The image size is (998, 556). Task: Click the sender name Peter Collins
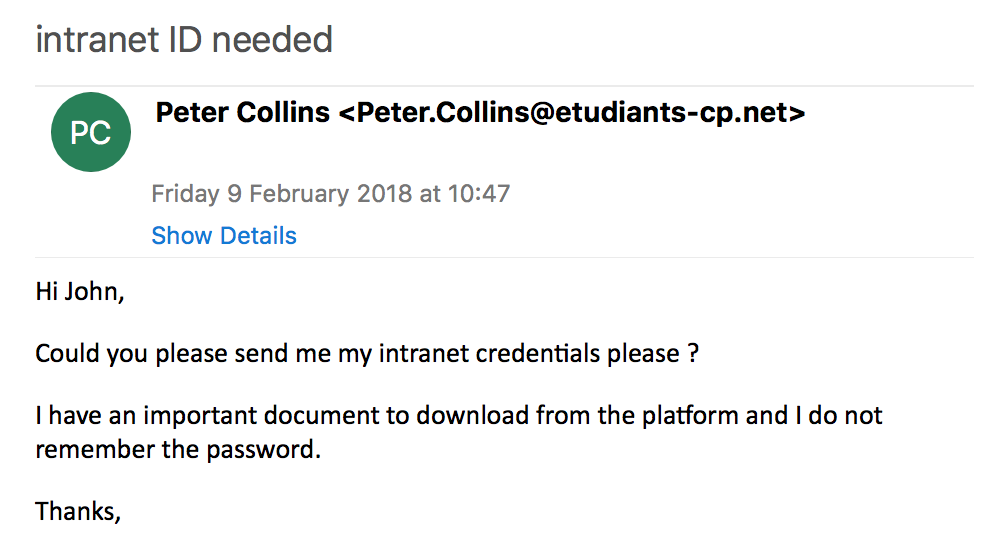pos(242,113)
